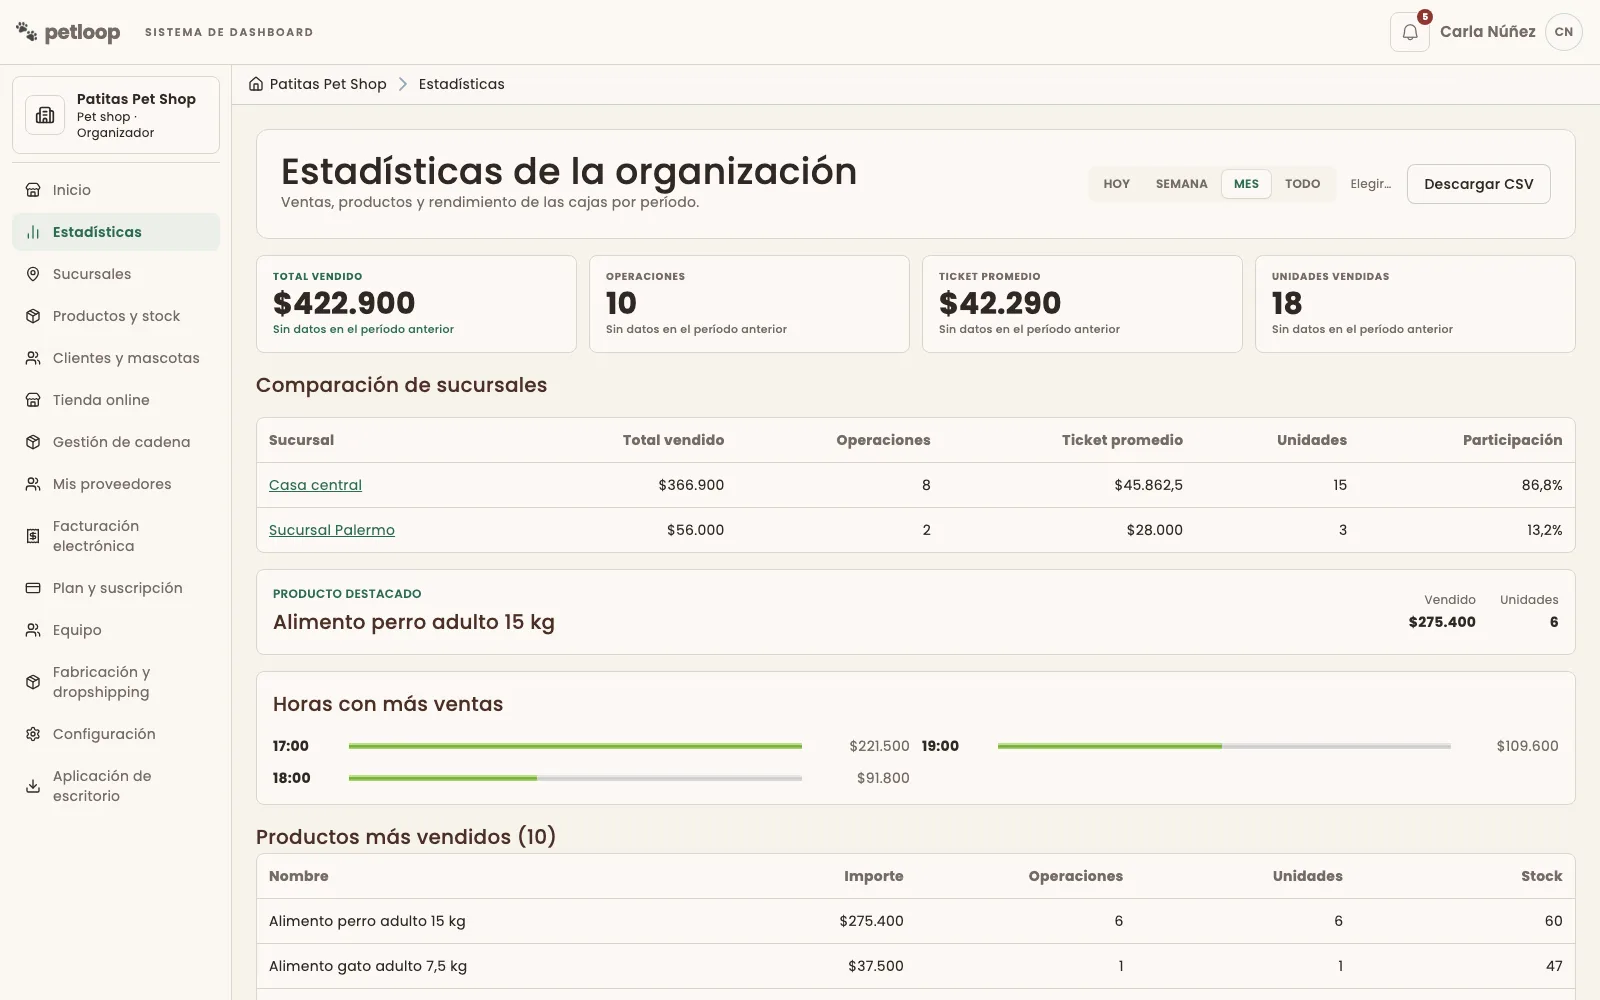Image resolution: width=1600 pixels, height=1000 pixels.
Task: Open the notifications bell
Action: [1410, 32]
